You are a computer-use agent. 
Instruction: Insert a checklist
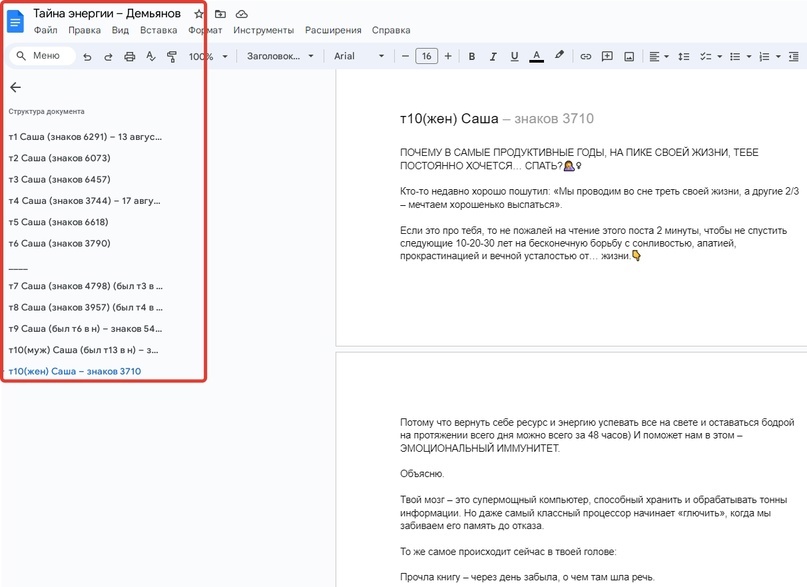coord(705,57)
